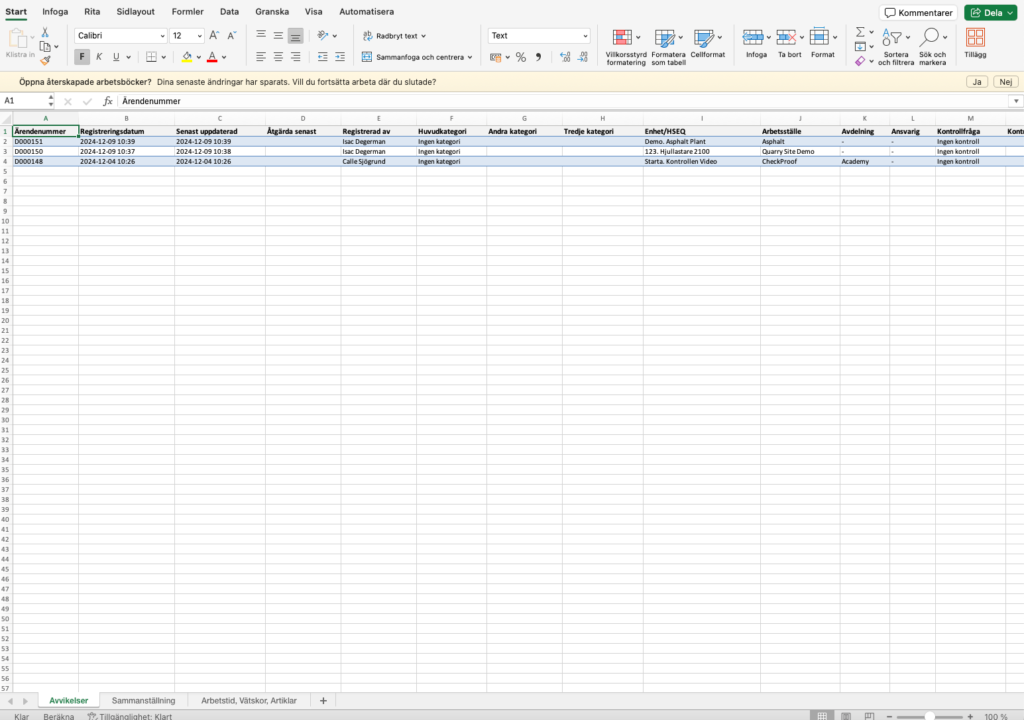This screenshot has width=1024, height=720.
Task: Expand the number format dropdown showing Text
Action: click(x=584, y=35)
